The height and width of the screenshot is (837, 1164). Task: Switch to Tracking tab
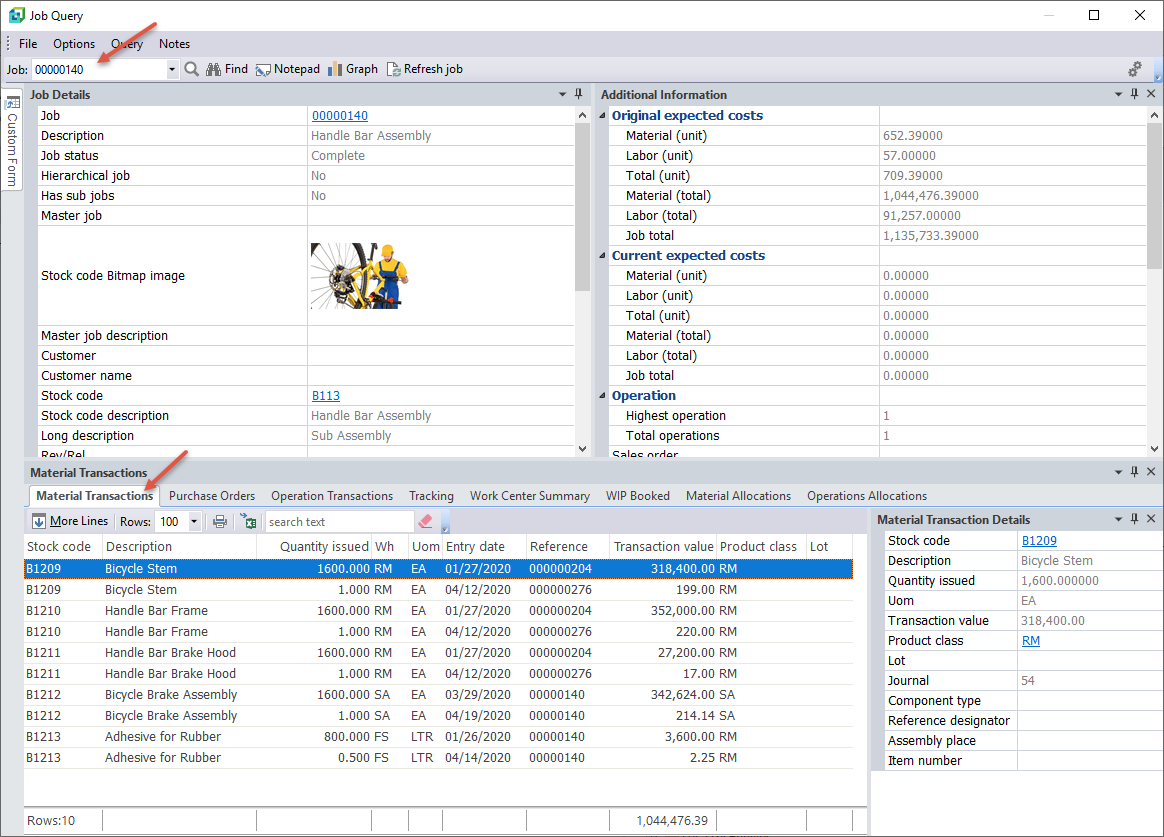tap(431, 496)
